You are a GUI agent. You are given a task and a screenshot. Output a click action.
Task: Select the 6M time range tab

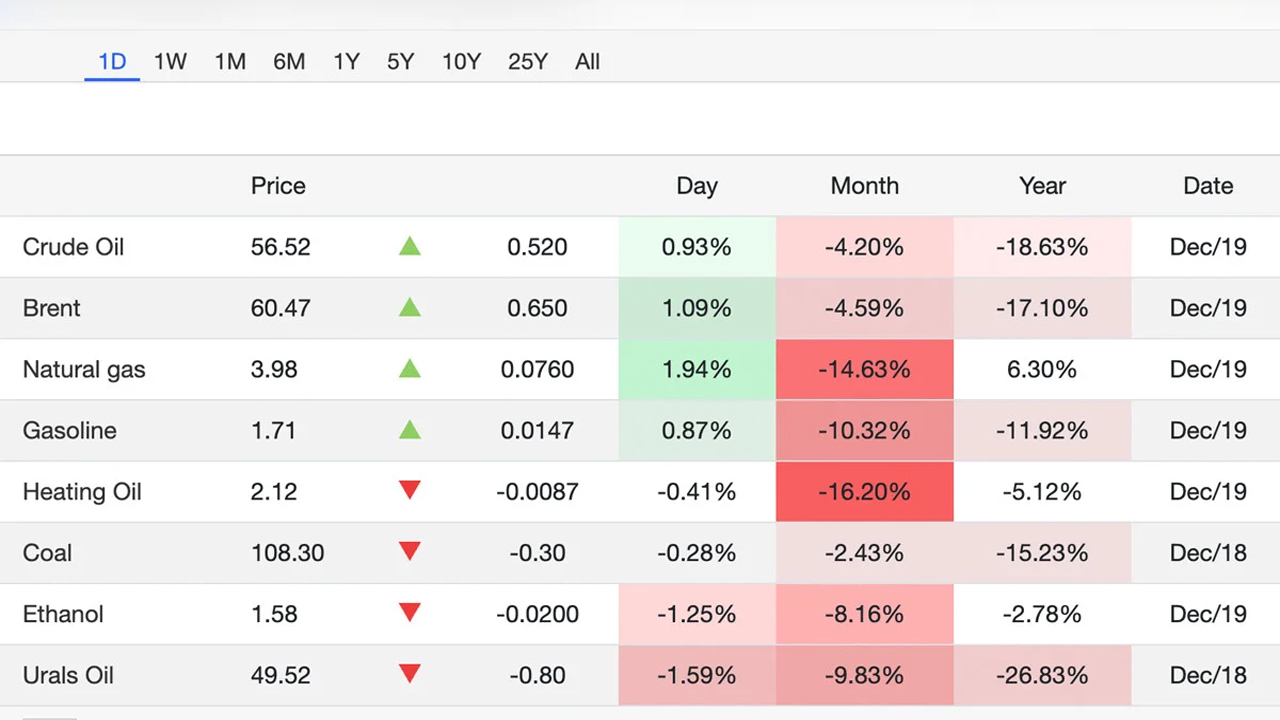289,62
